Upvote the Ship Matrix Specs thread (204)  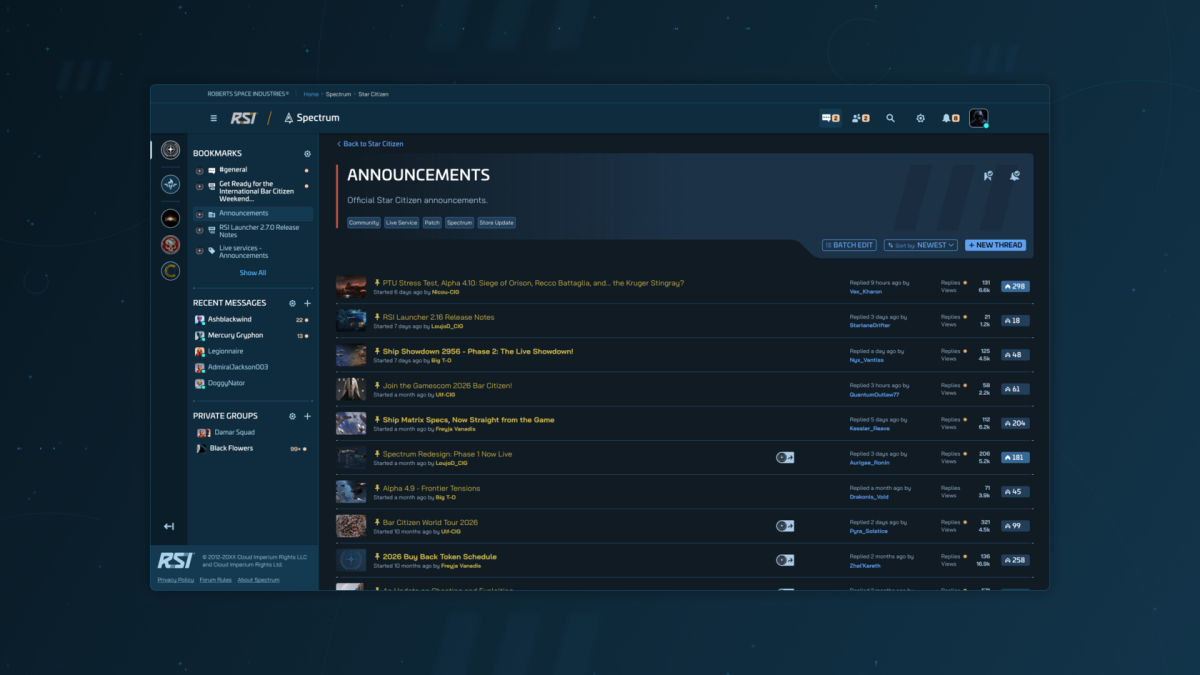coord(1015,423)
